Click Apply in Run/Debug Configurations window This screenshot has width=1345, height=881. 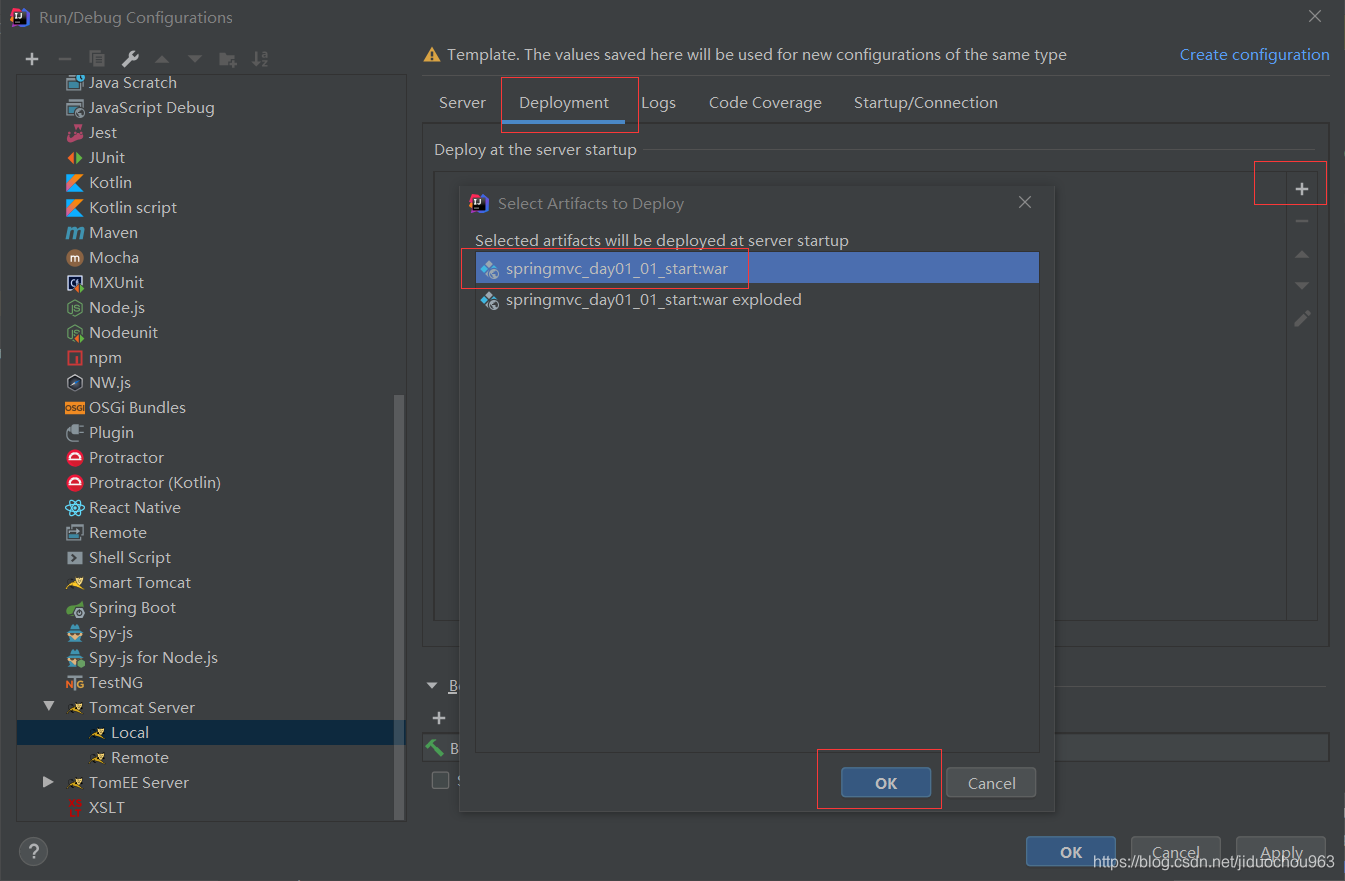click(1281, 852)
